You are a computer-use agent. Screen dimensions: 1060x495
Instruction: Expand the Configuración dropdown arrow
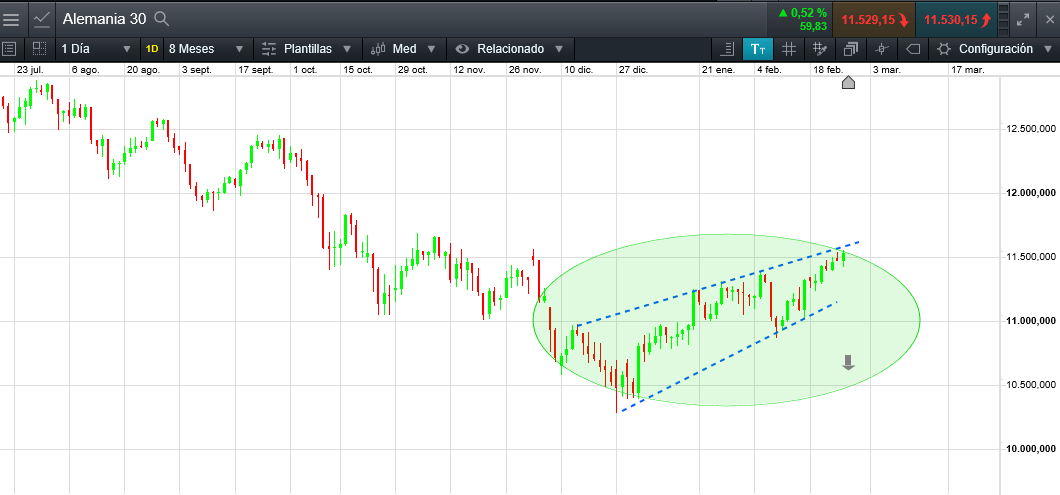point(1047,49)
